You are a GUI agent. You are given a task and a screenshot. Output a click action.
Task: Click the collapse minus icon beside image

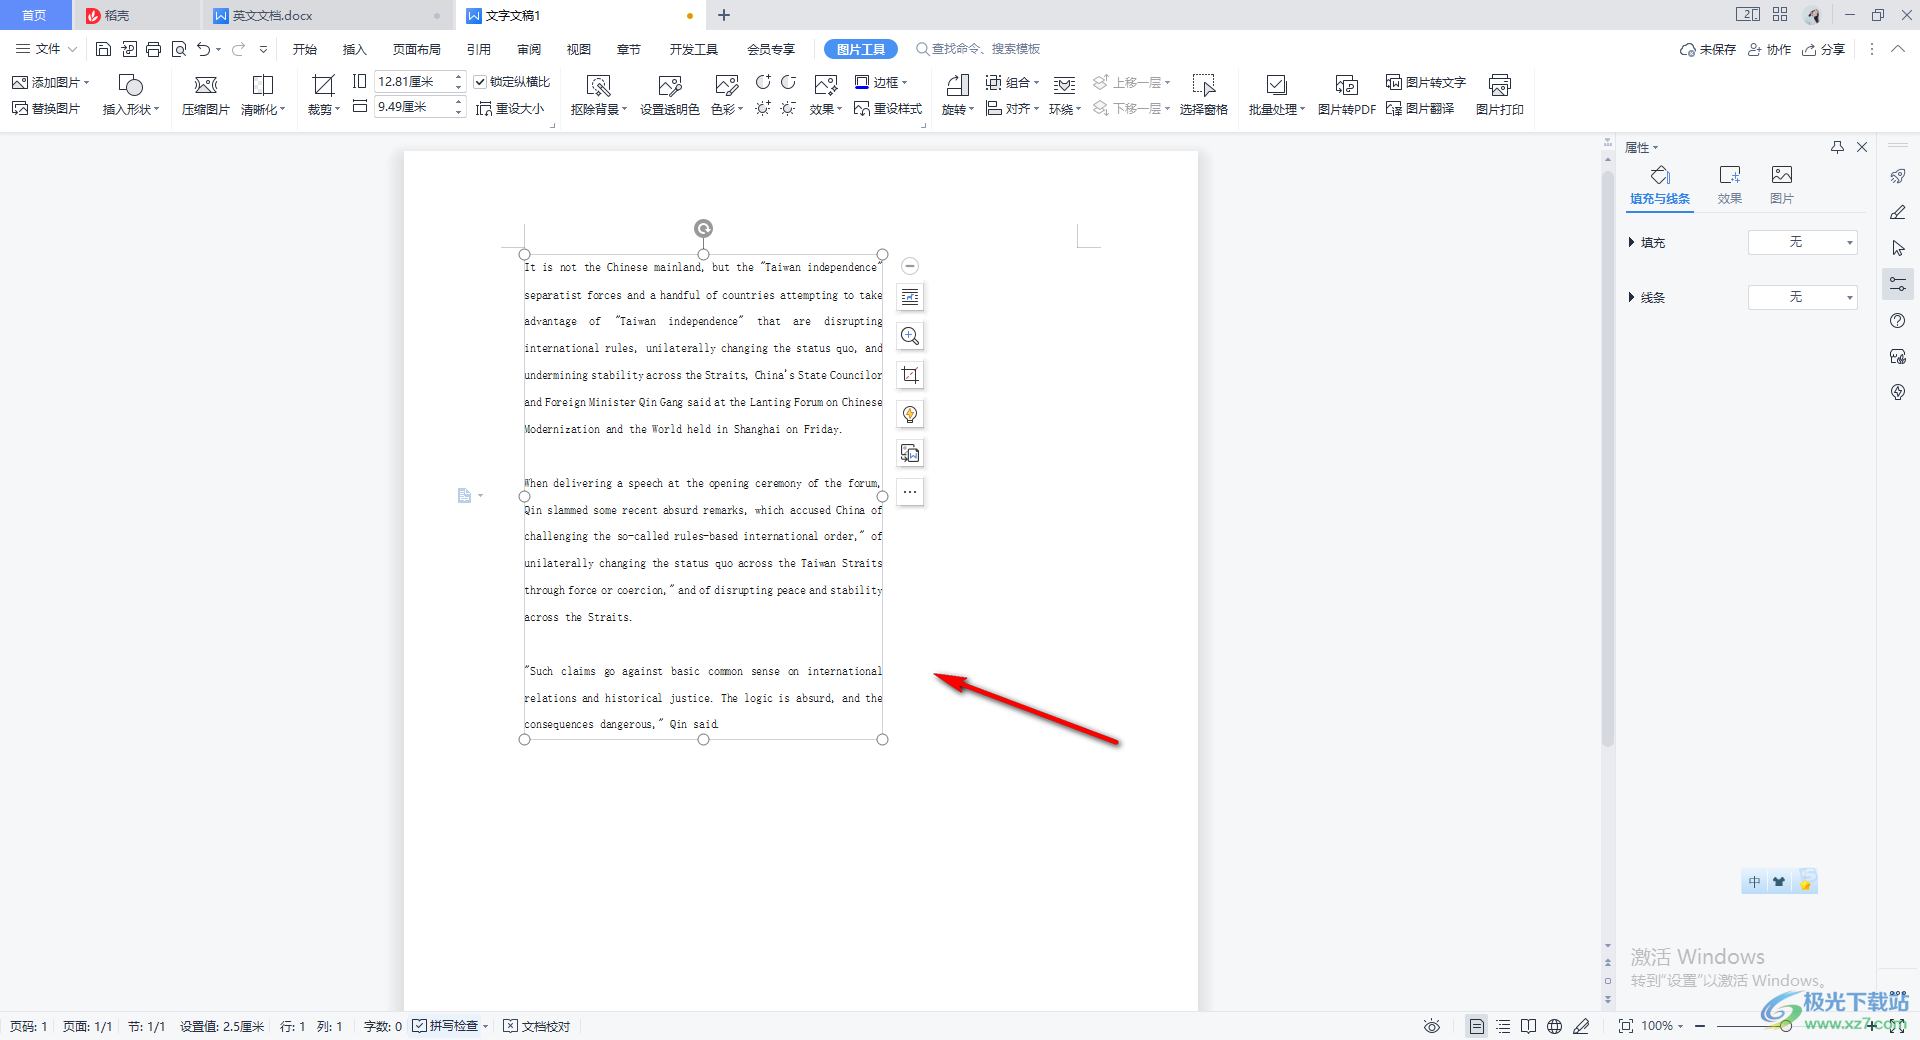click(x=910, y=266)
